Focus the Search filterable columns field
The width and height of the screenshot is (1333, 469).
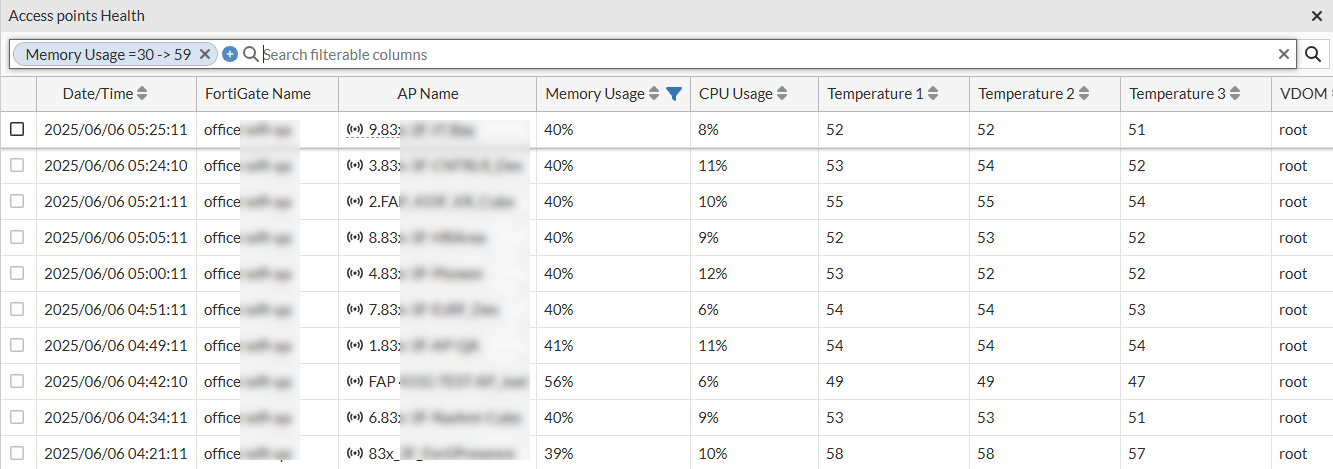760,54
